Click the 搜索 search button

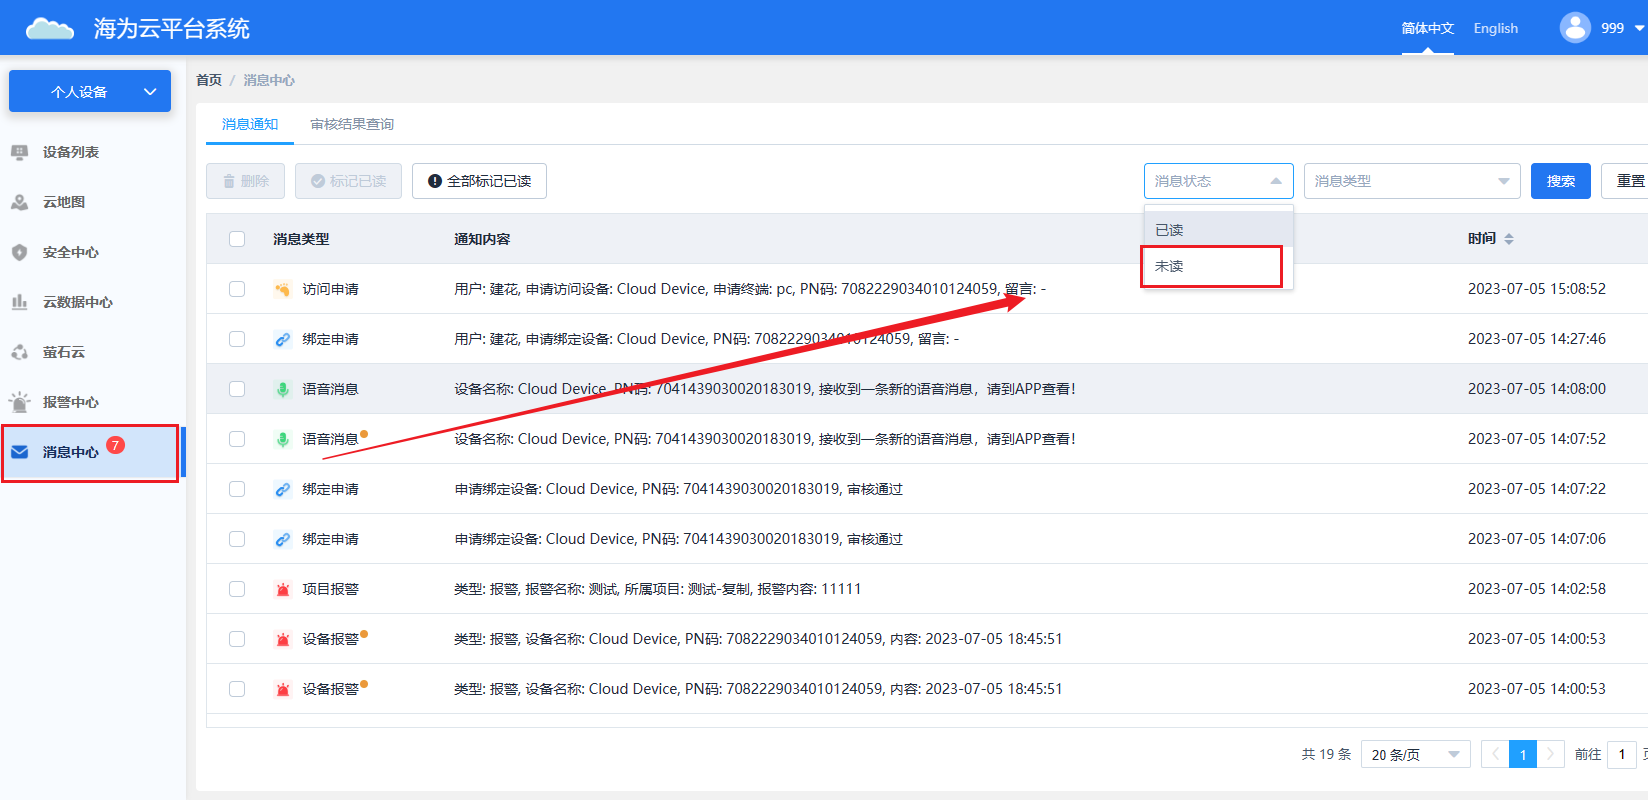[x=1561, y=181]
